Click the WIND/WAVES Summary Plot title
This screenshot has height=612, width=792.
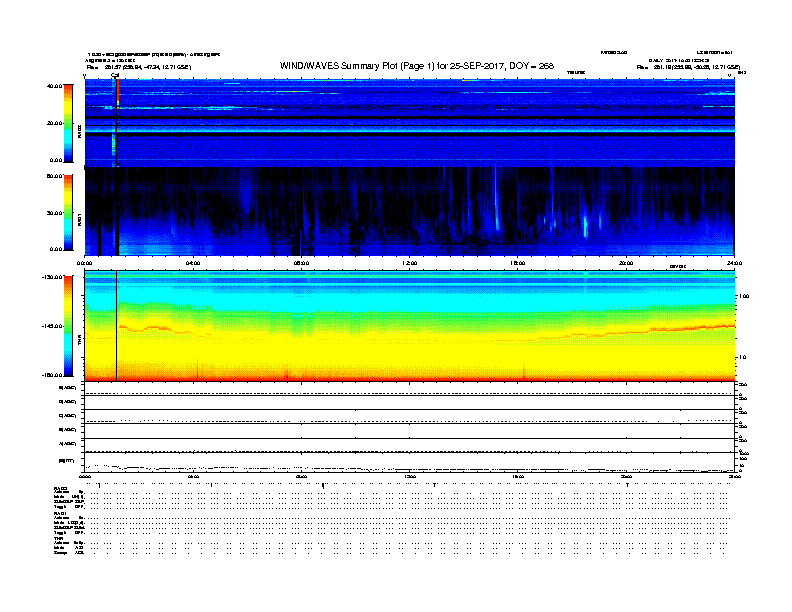click(x=417, y=66)
